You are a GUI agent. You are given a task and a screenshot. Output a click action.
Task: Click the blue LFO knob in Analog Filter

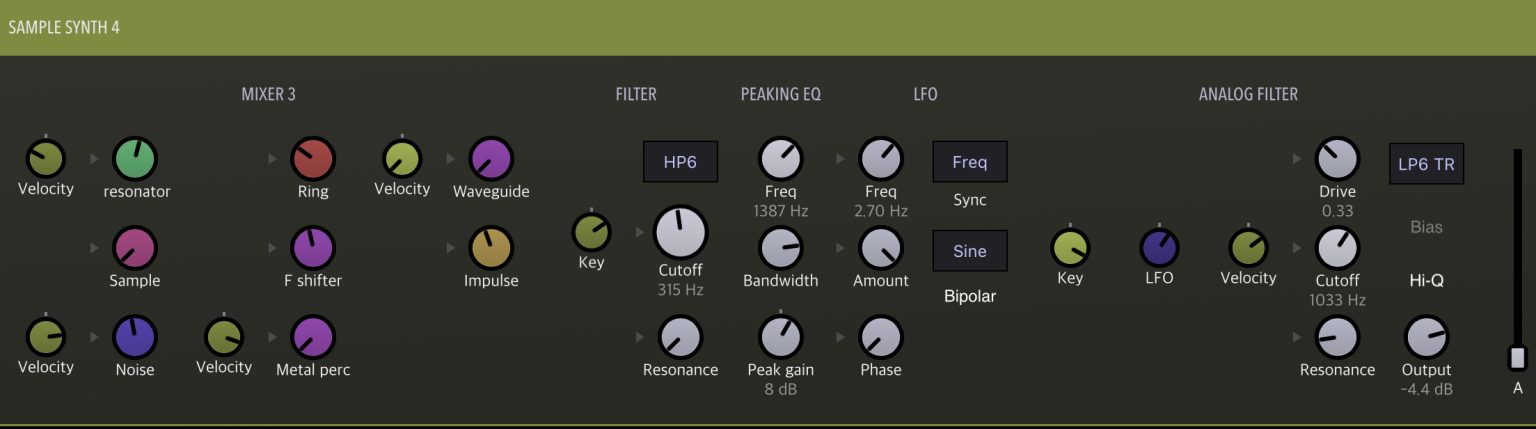tap(1159, 248)
